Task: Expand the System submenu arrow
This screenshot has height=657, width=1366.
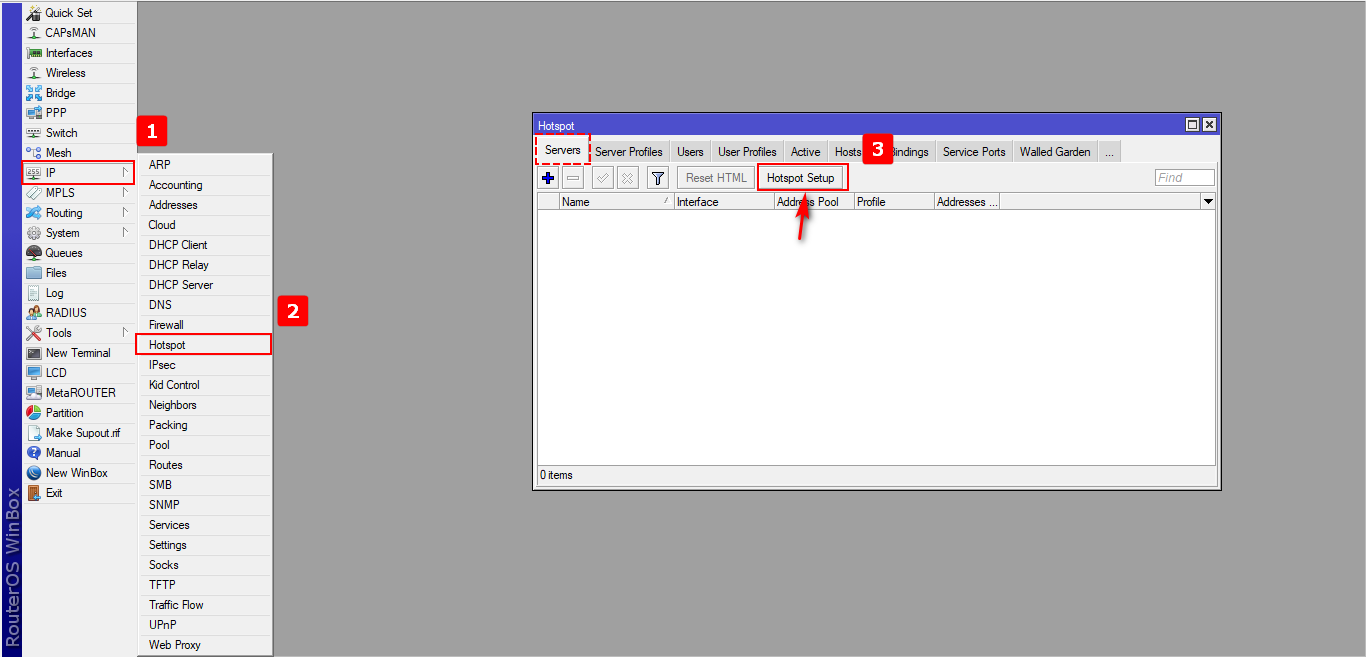Action: click(x=125, y=233)
